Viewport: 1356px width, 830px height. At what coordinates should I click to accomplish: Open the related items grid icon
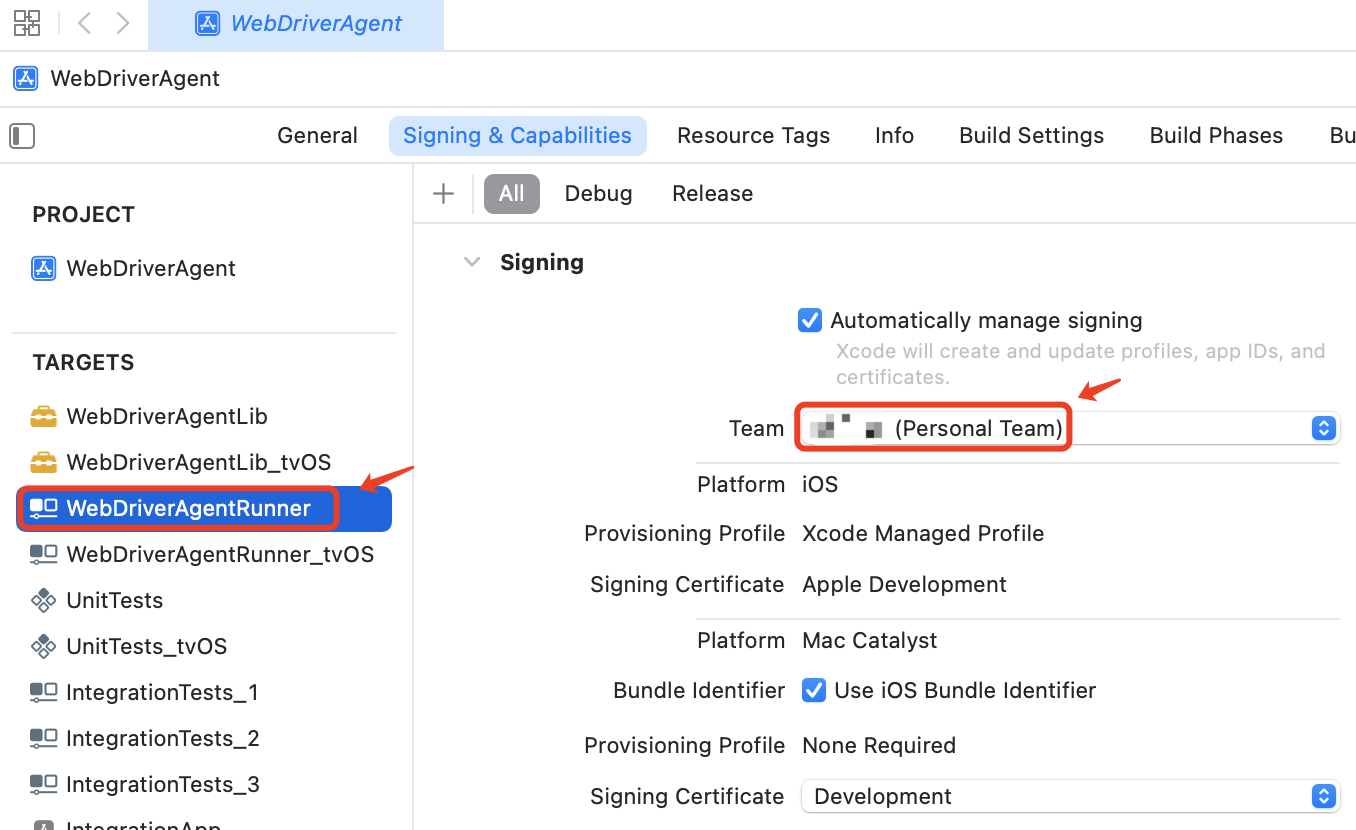pyautogui.click(x=27, y=23)
